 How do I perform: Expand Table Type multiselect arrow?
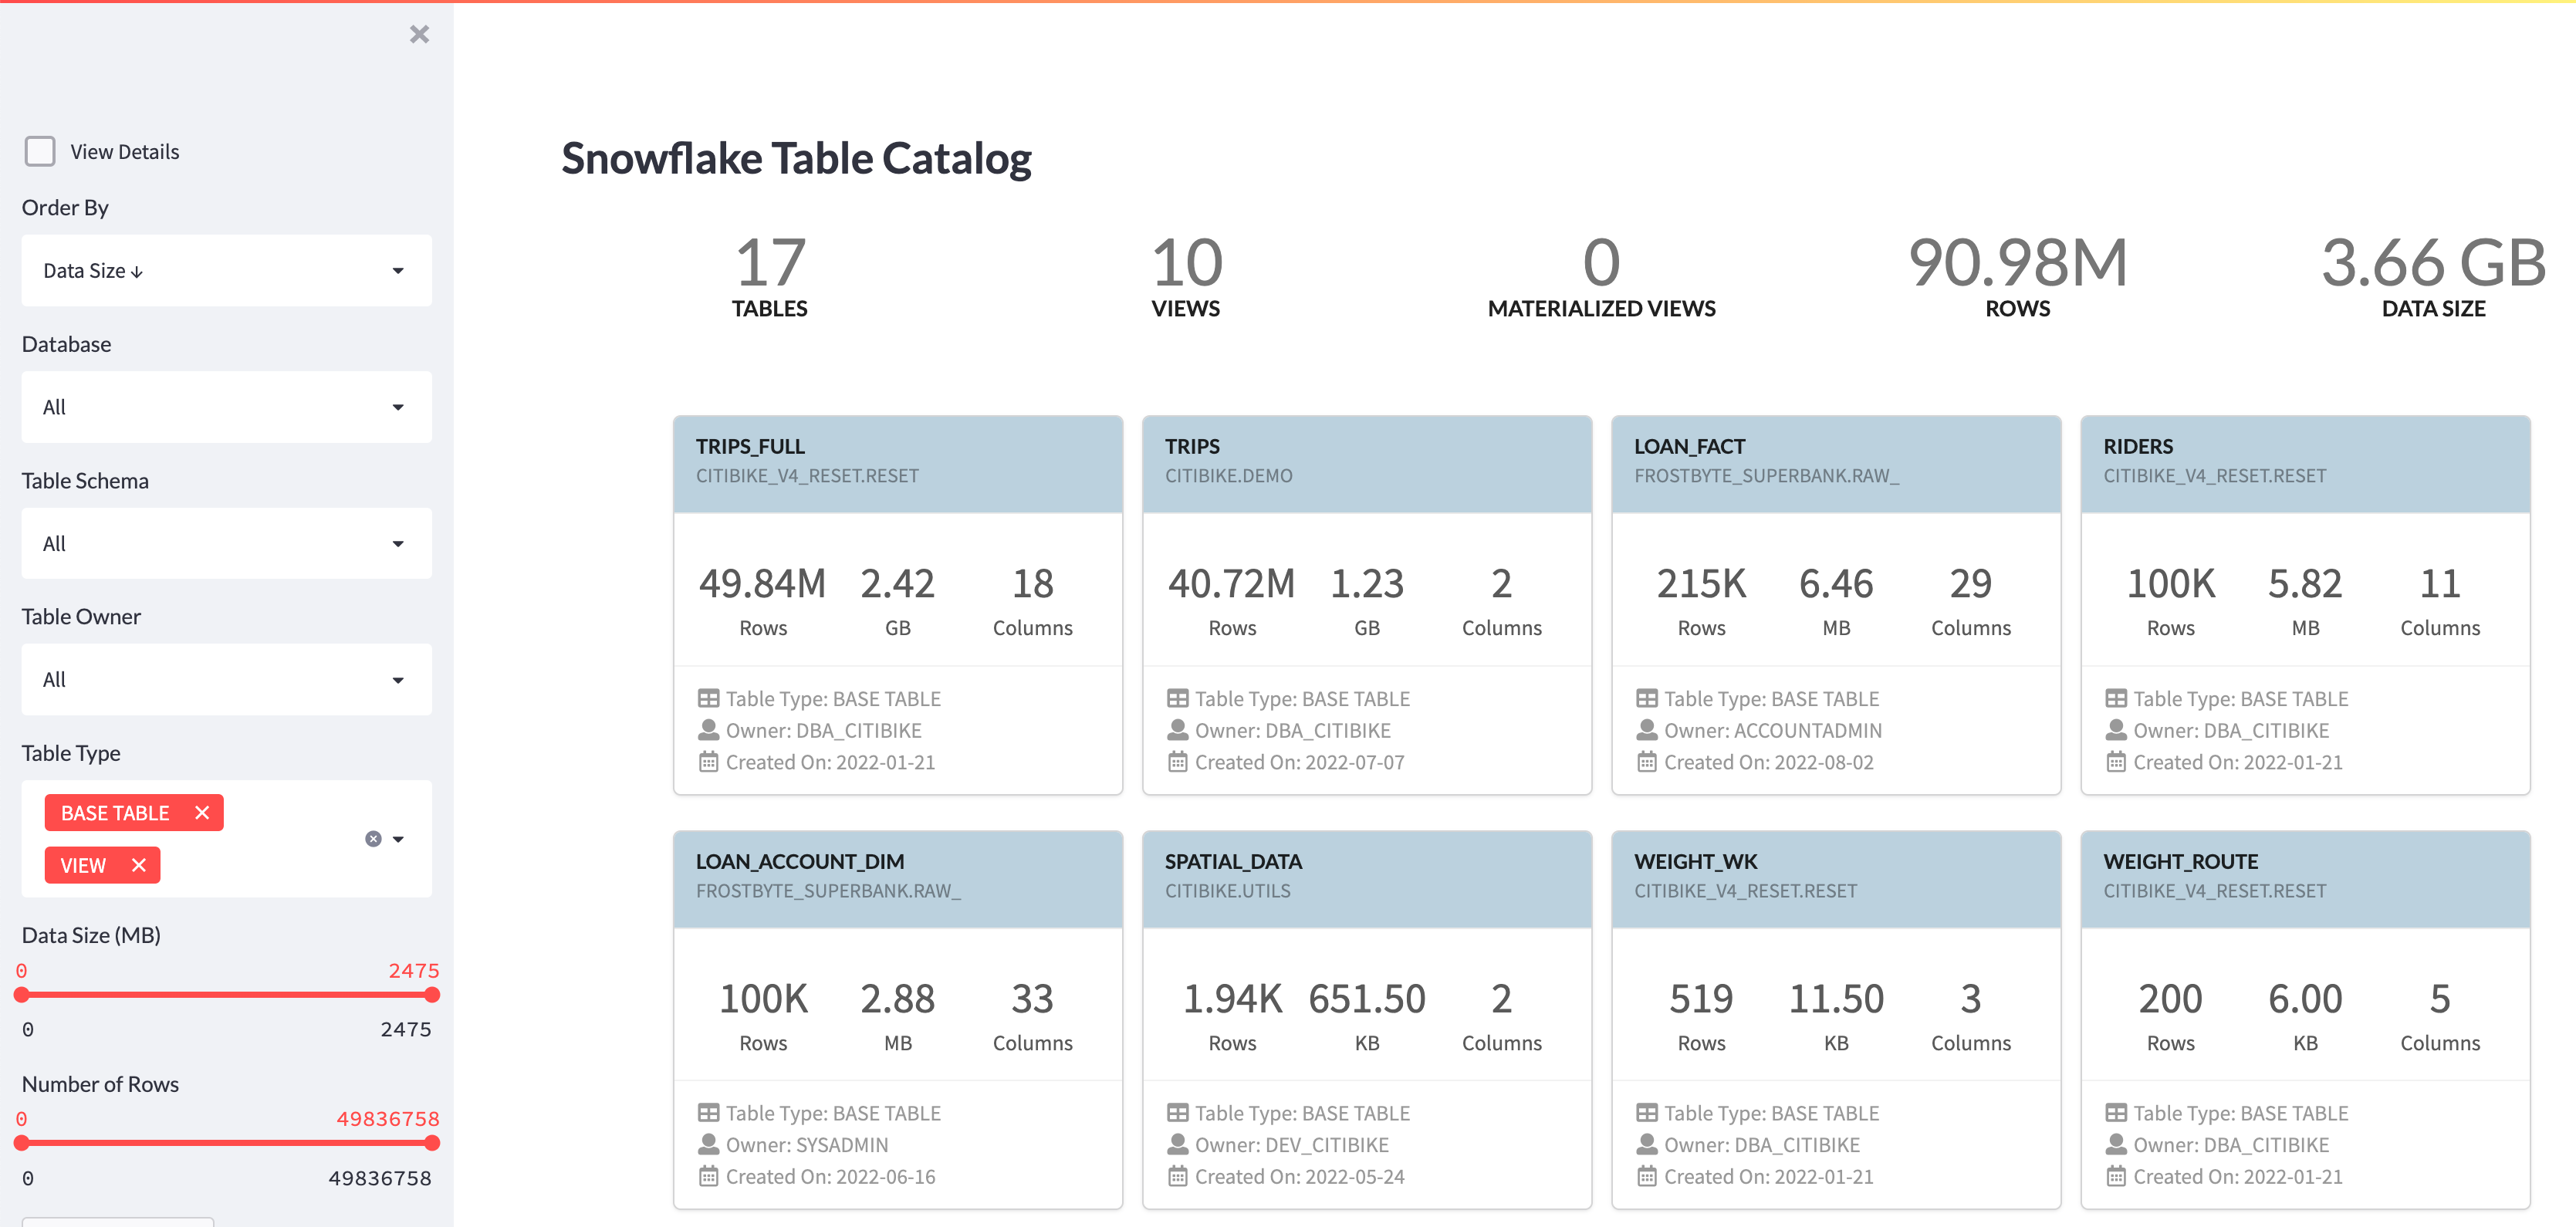click(x=399, y=839)
